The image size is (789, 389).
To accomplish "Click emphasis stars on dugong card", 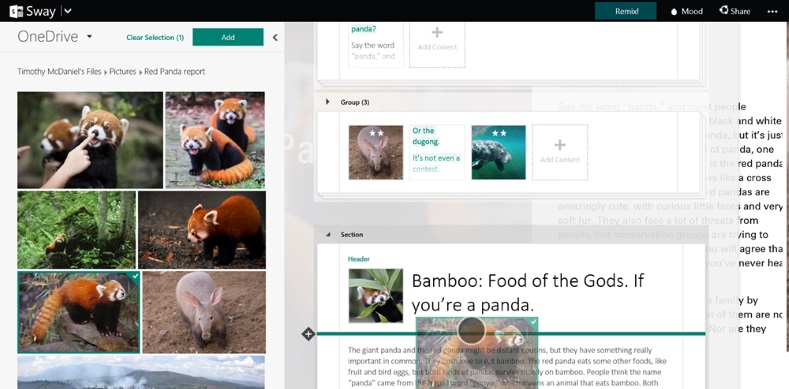I will click(x=499, y=133).
